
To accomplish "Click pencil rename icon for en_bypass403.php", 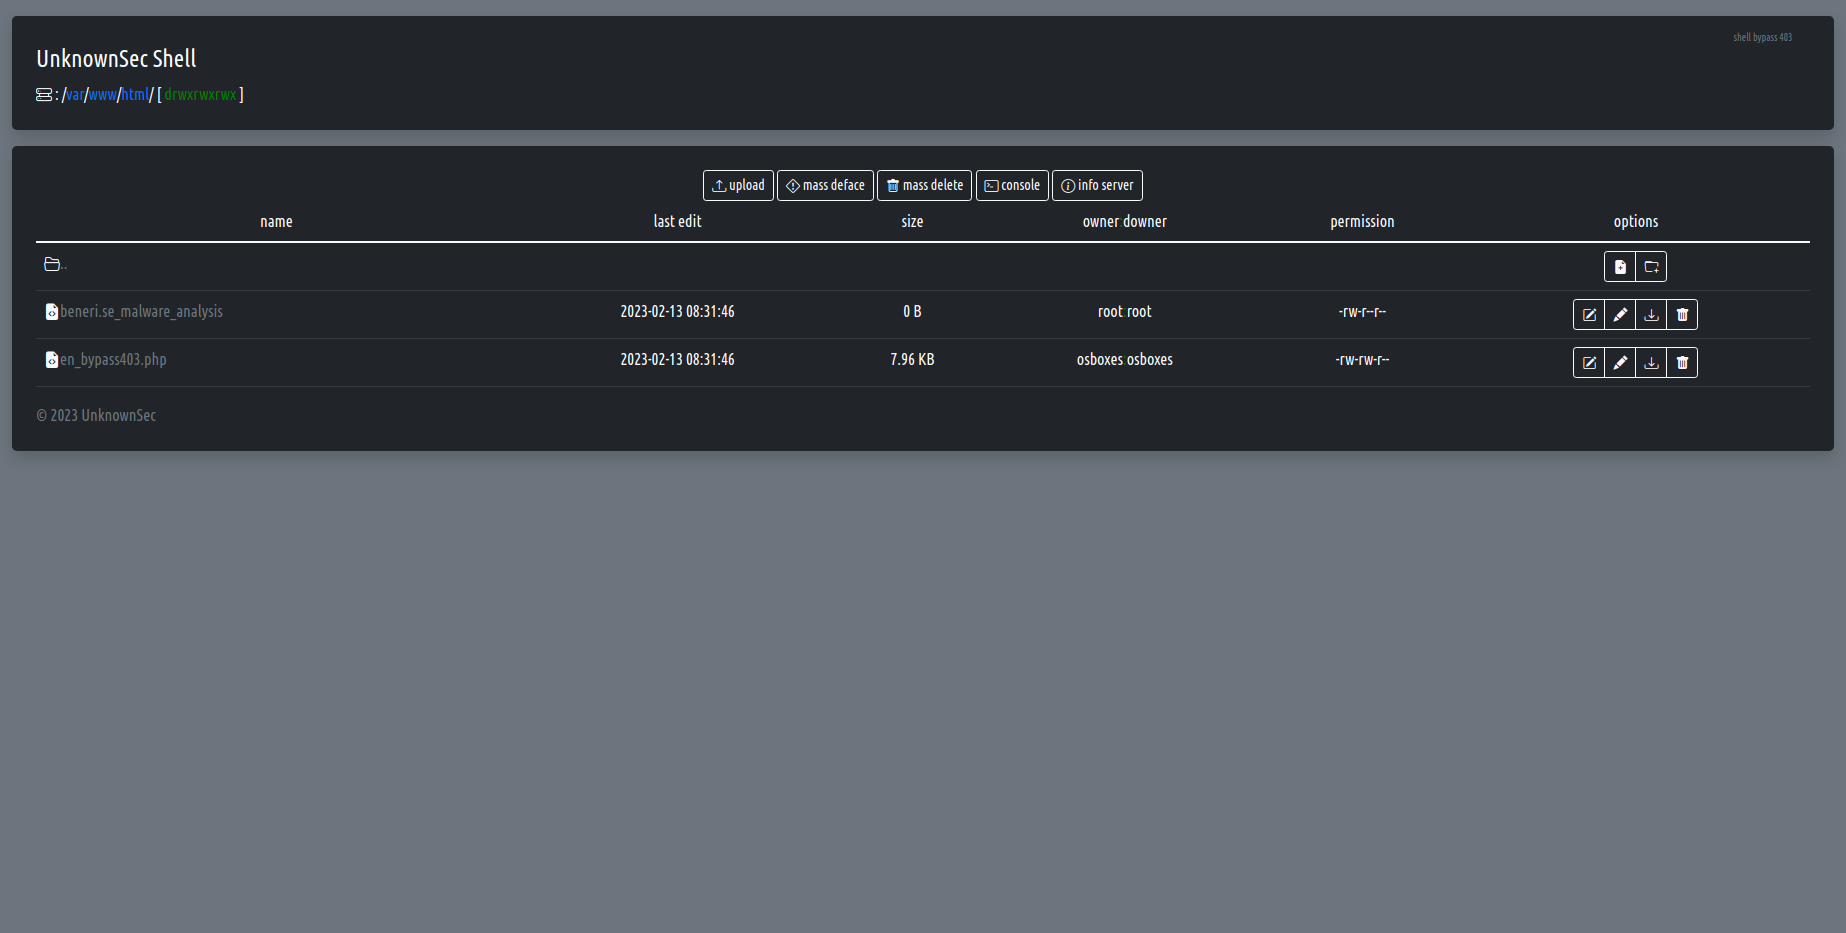I will click(x=1620, y=363).
